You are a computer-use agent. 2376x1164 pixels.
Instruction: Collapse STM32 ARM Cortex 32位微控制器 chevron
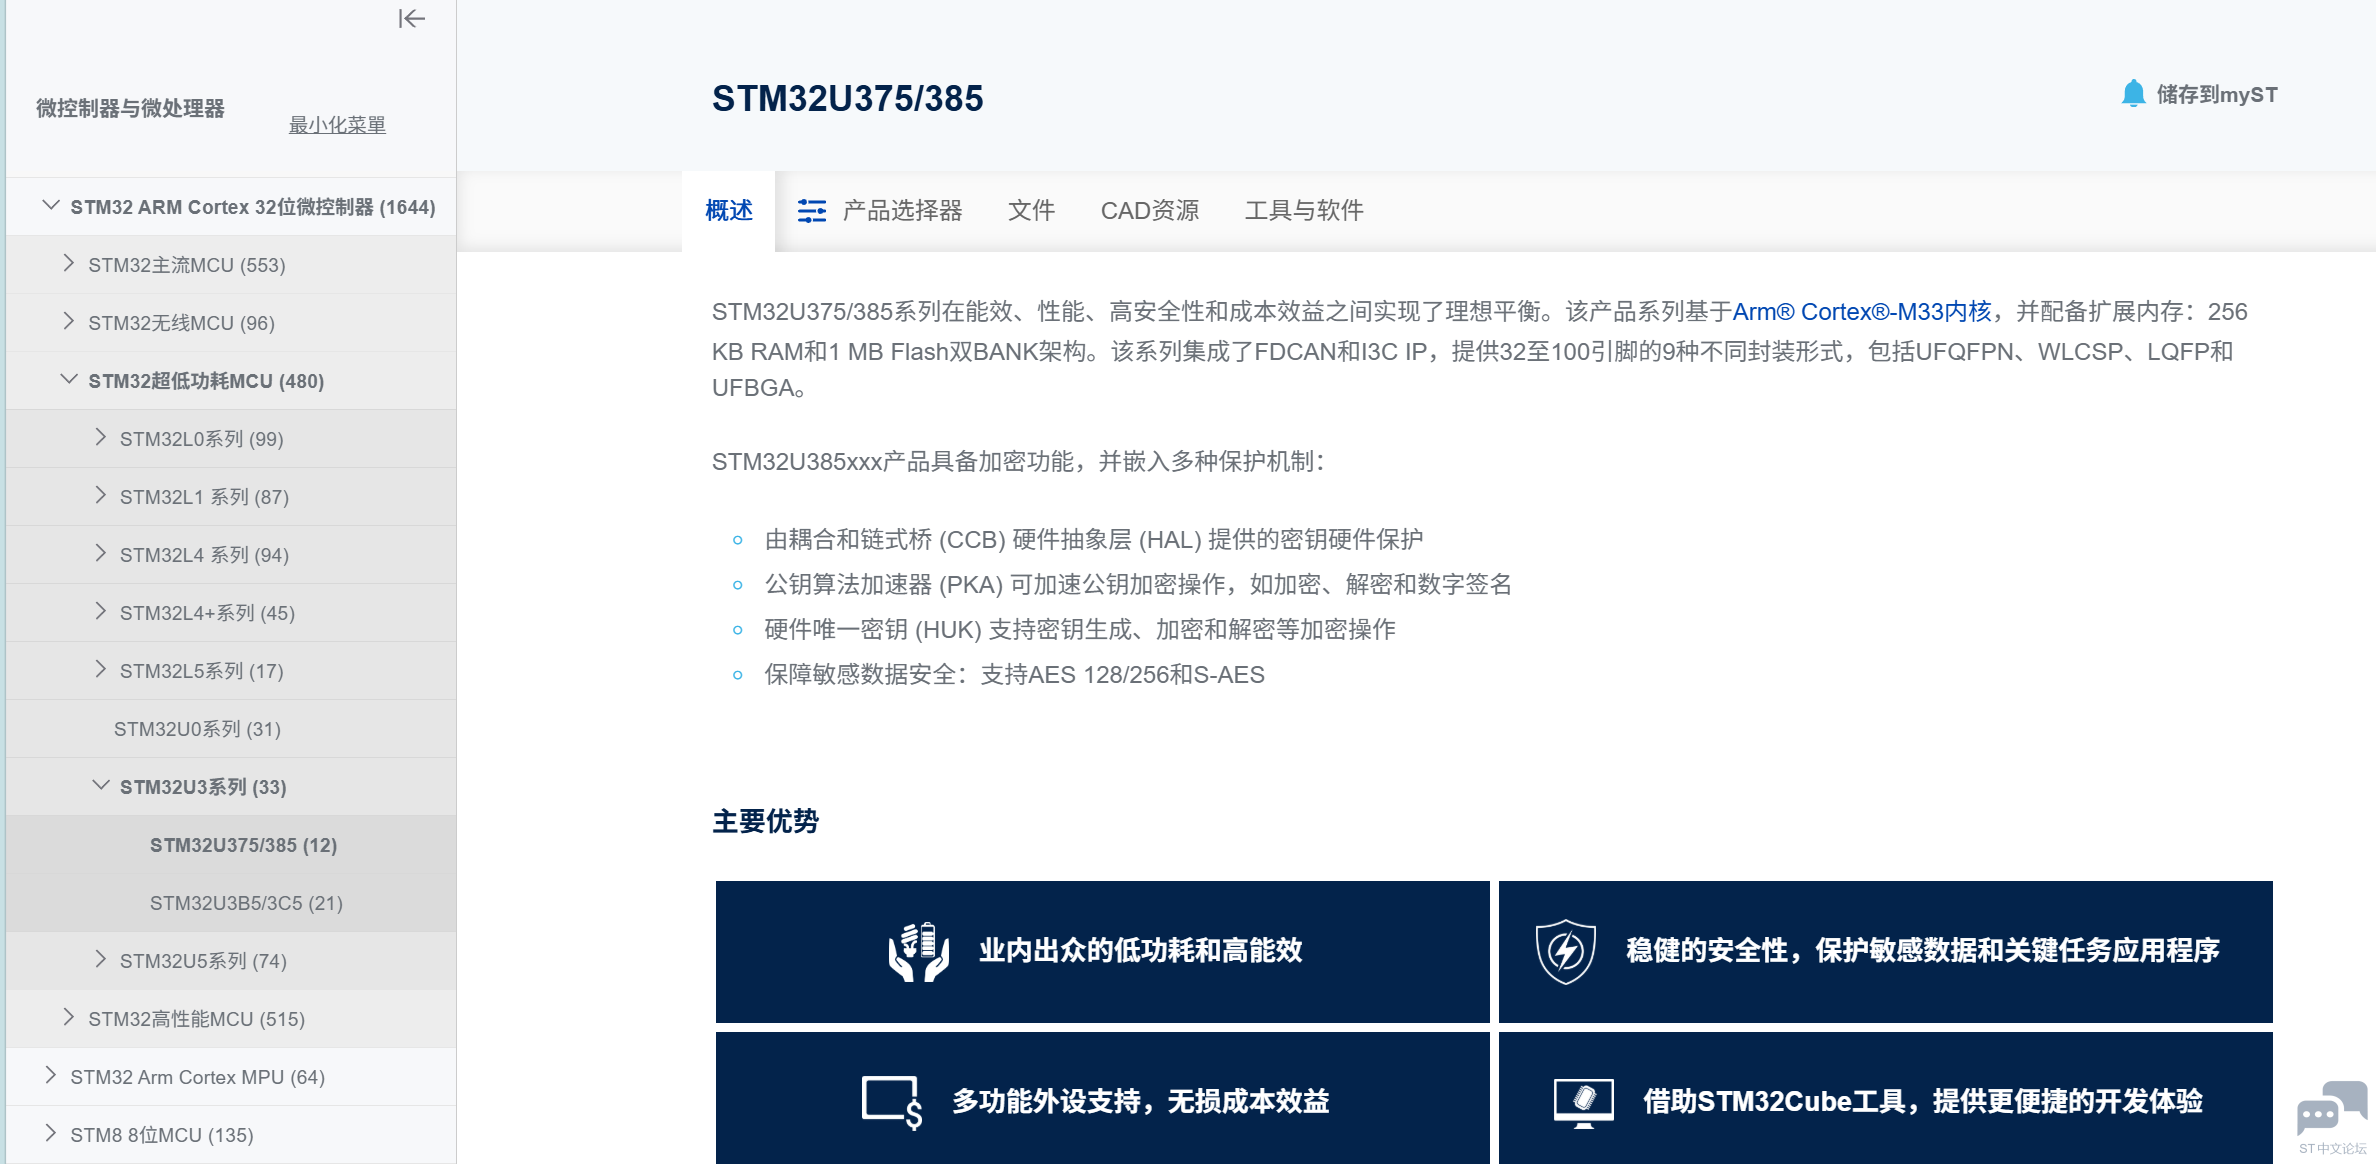50,206
